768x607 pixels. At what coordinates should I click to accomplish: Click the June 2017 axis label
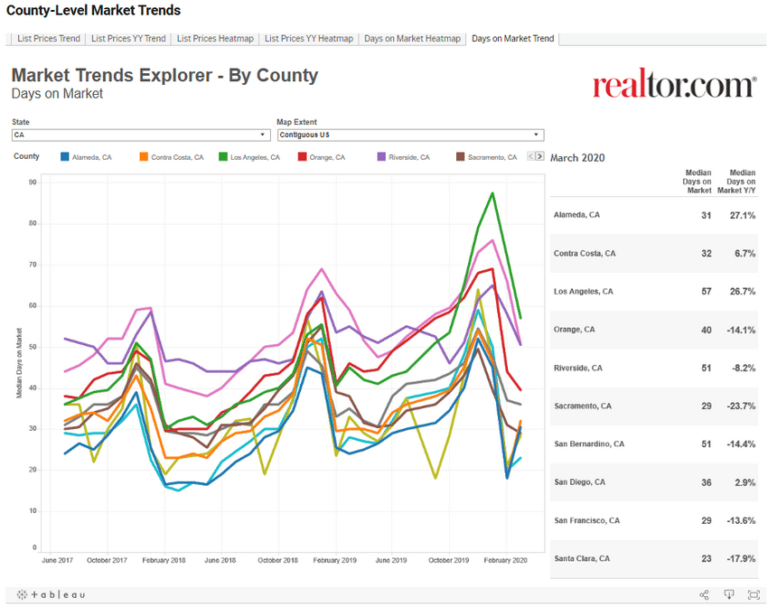57,560
